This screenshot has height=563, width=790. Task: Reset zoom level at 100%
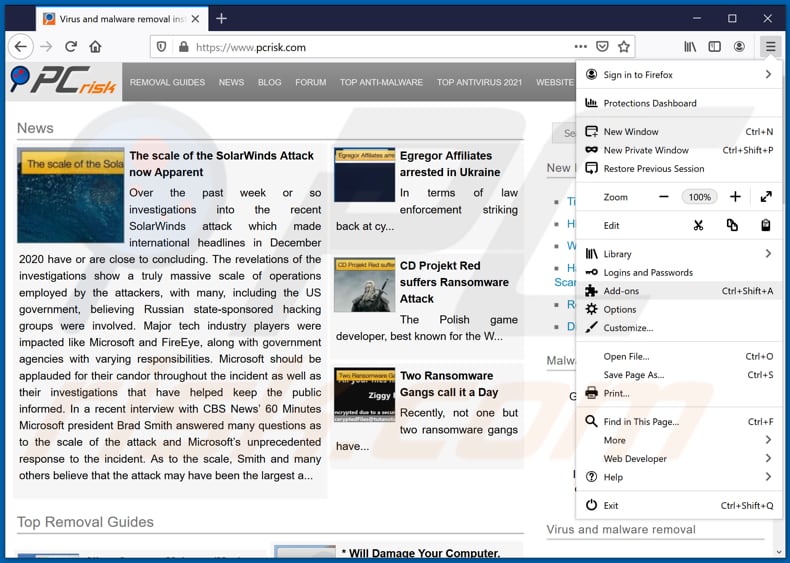pyautogui.click(x=699, y=197)
